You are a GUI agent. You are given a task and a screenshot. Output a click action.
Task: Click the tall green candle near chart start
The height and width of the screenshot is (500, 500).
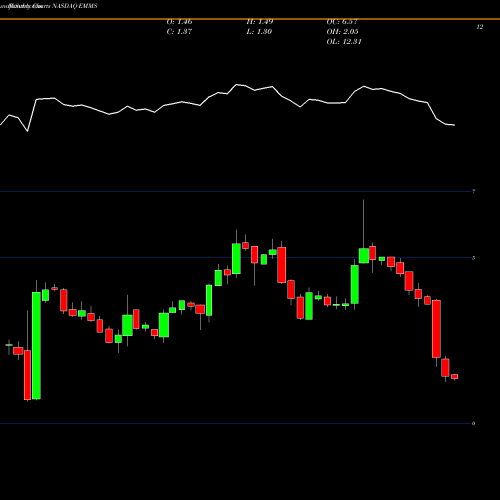[x=36, y=345]
